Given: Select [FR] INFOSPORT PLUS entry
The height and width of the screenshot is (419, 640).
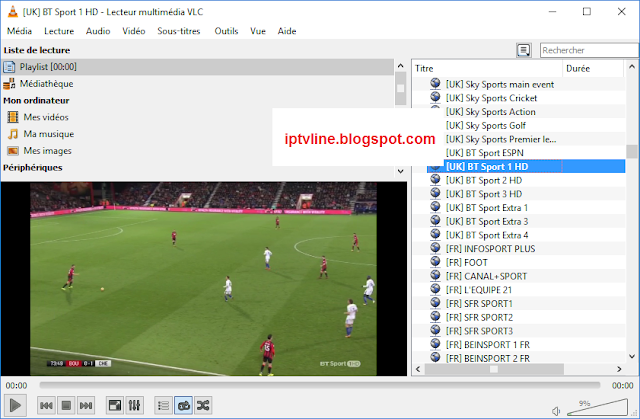Looking at the screenshot, I should (490, 249).
